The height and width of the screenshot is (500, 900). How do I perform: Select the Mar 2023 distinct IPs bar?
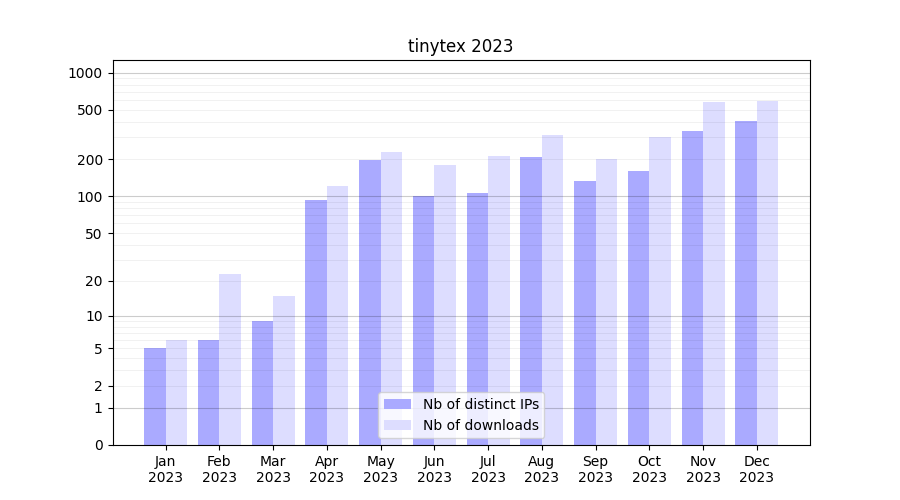point(262,383)
